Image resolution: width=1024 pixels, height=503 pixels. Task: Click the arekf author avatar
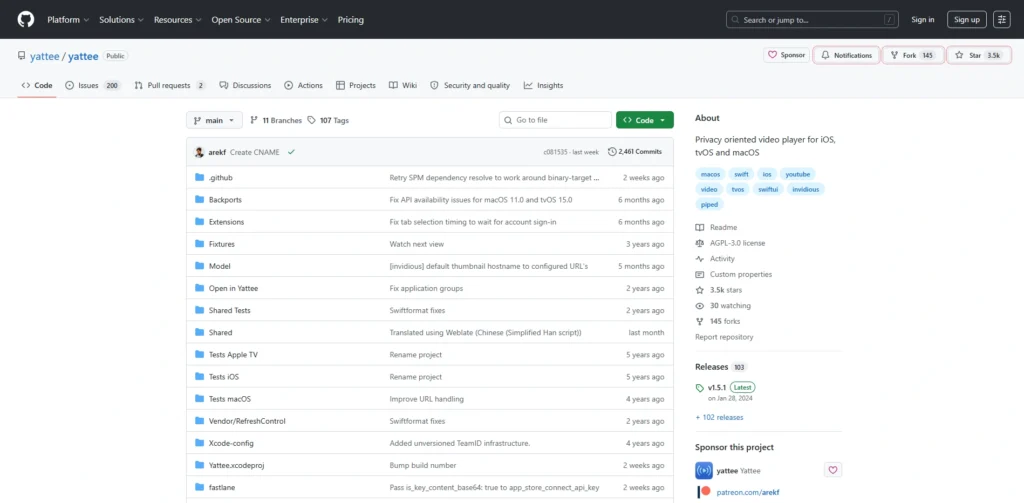click(x=199, y=152)
